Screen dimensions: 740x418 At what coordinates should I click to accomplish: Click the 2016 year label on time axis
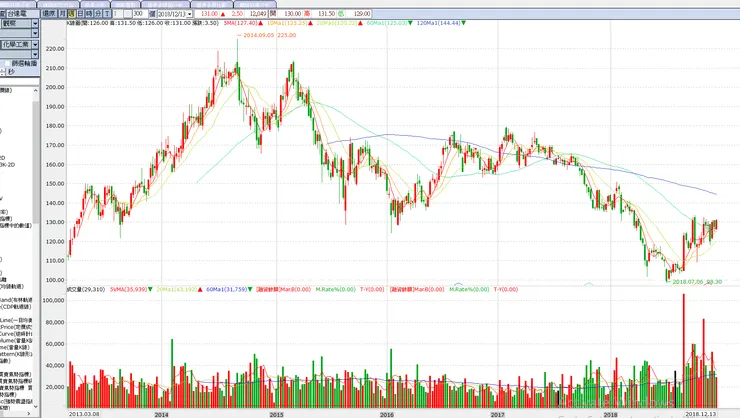tap(387, 415)
